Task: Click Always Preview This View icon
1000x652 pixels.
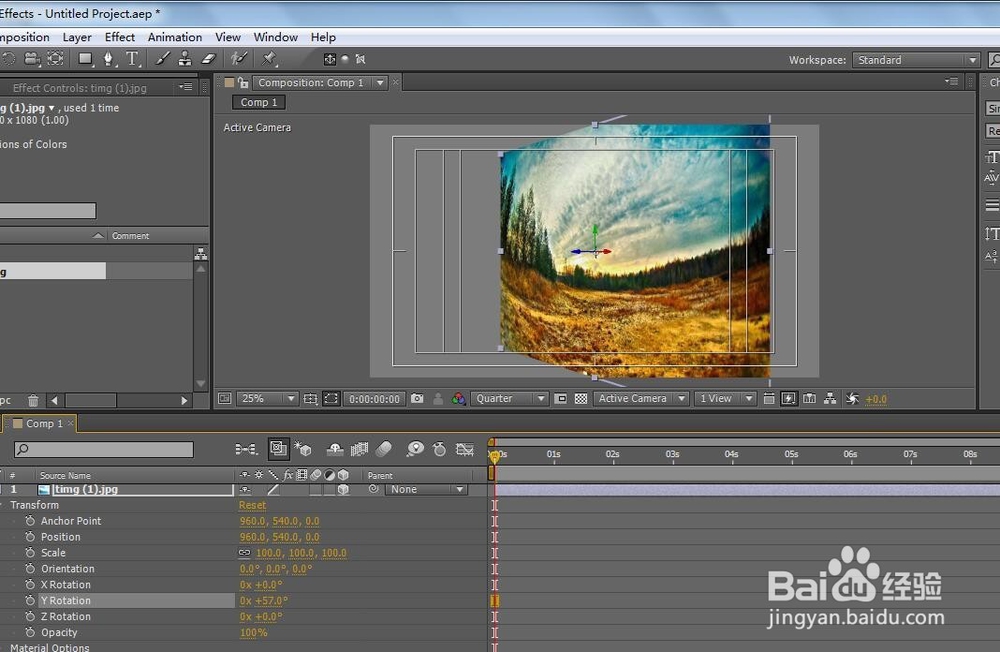Action: (x=224, y=399)
